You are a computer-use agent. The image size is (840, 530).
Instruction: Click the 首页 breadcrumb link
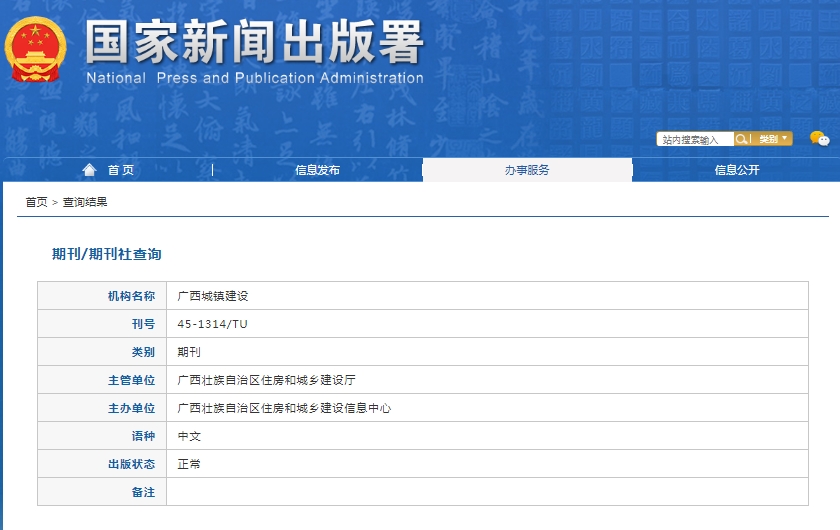(x=36, y=202)
